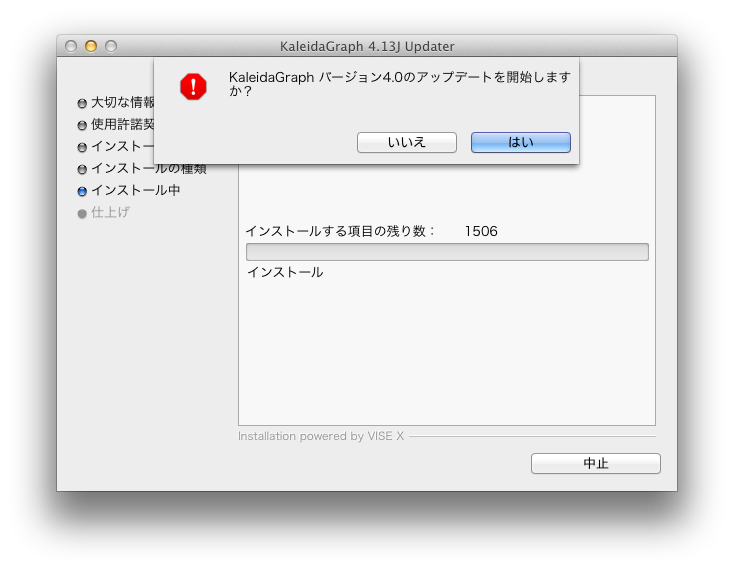
Task: Select the 大切な情報 step label
Action: [123, 102]
